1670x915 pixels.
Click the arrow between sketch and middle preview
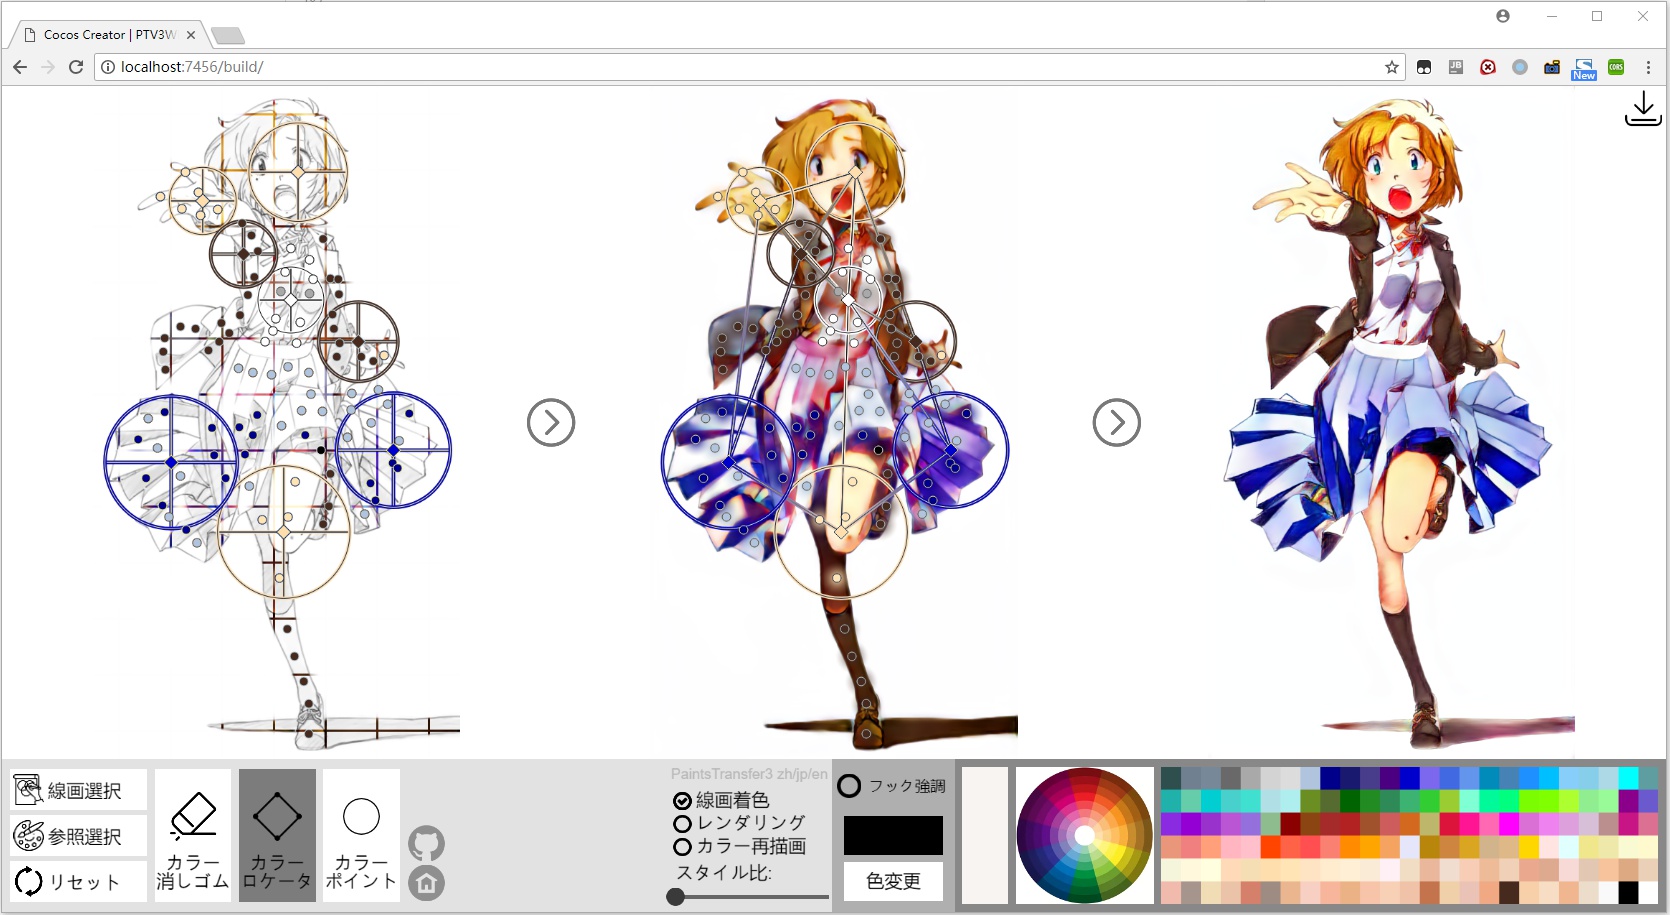[551, 423]
